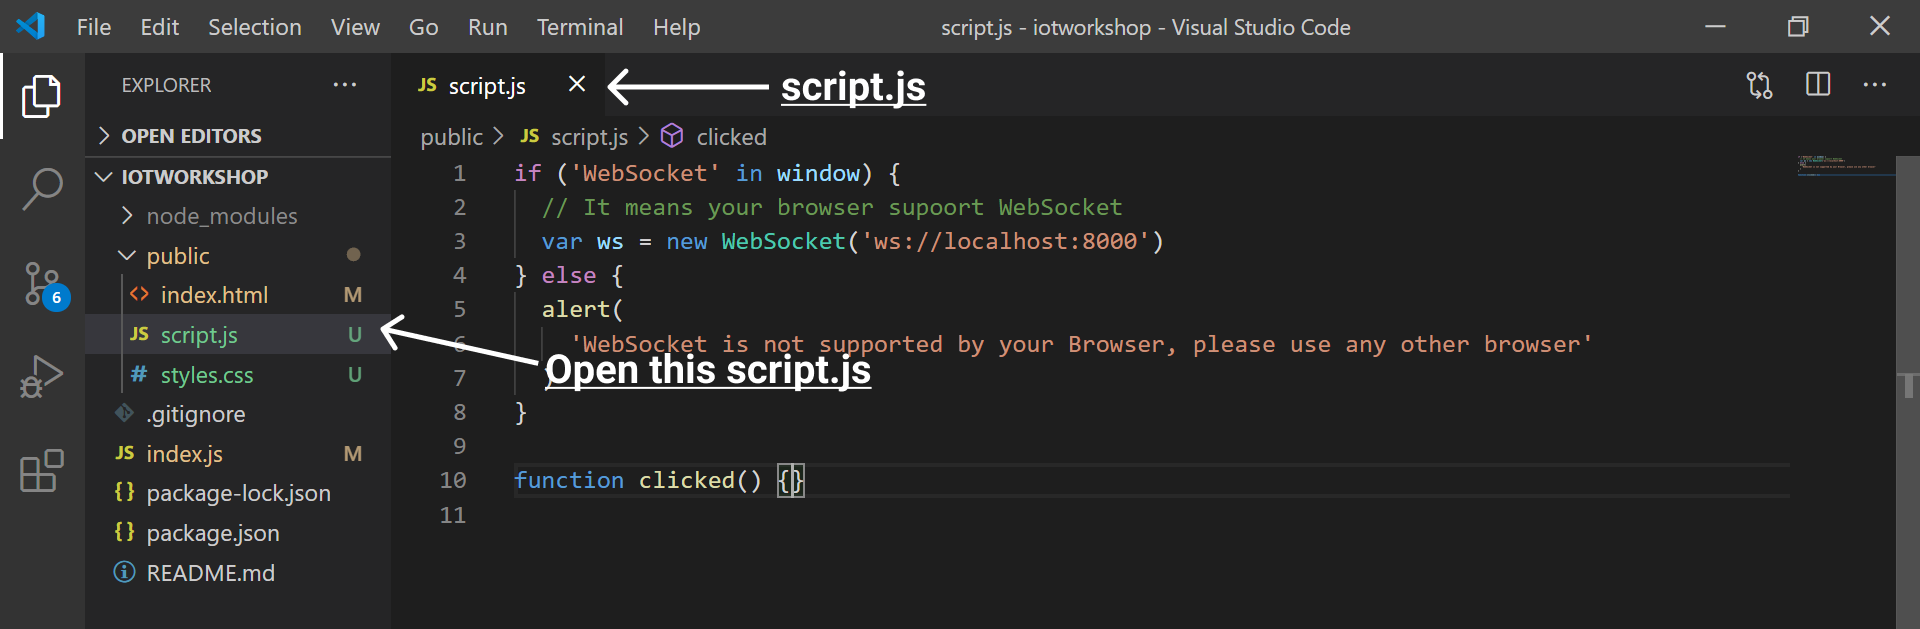Image resolution: width=1920 pixels, height=629 pixels.
Task: Click the clicked symbol breadcrumb
Action: pos(714,137)
